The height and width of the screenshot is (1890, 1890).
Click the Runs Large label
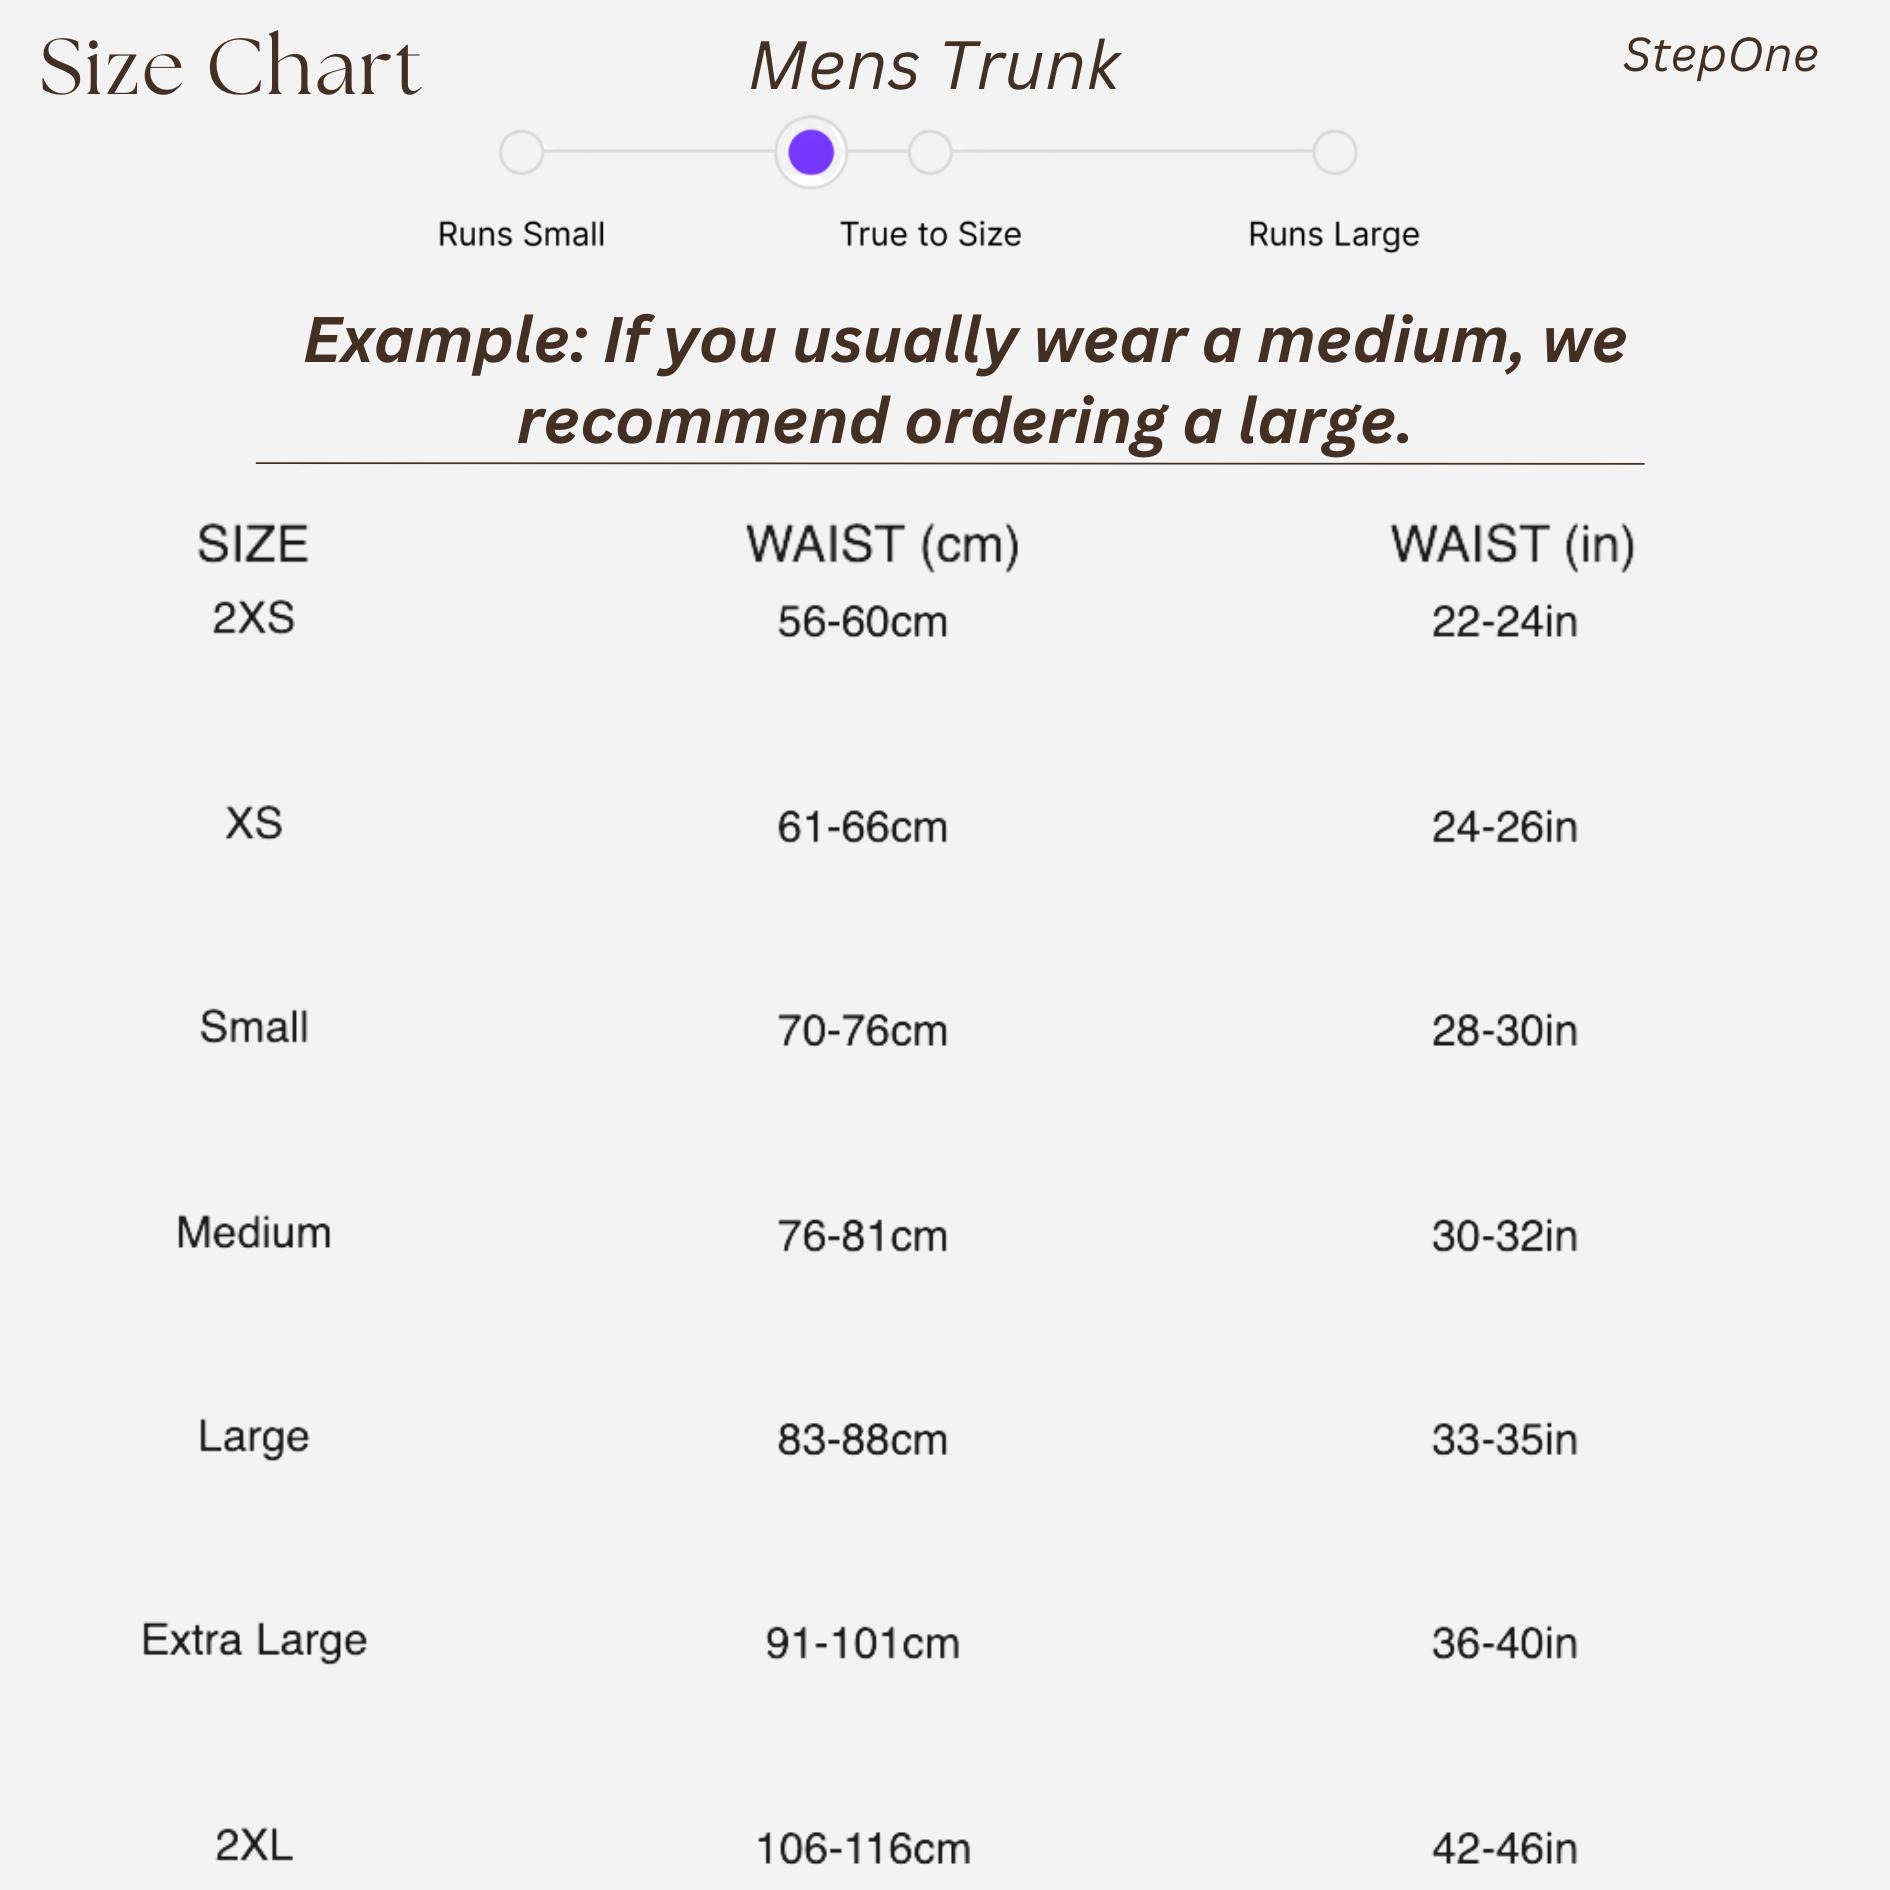pyautogui.click(x=1334, y=234)
